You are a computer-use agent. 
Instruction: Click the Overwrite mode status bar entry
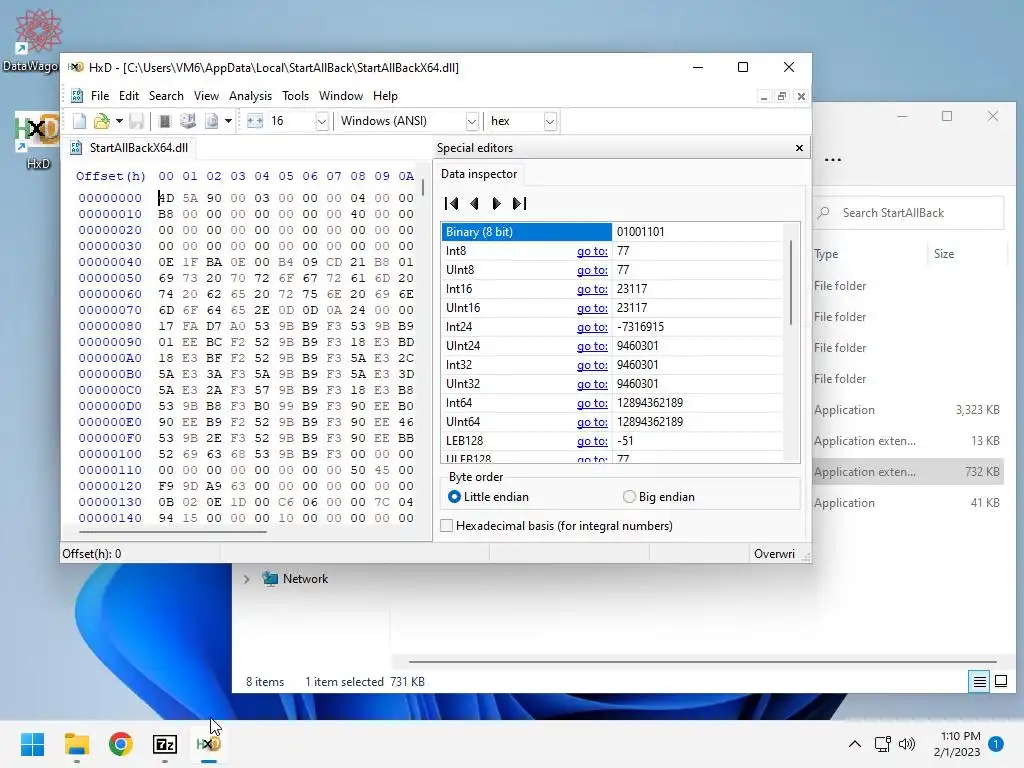pyautogui.click(x=775, y=554)
